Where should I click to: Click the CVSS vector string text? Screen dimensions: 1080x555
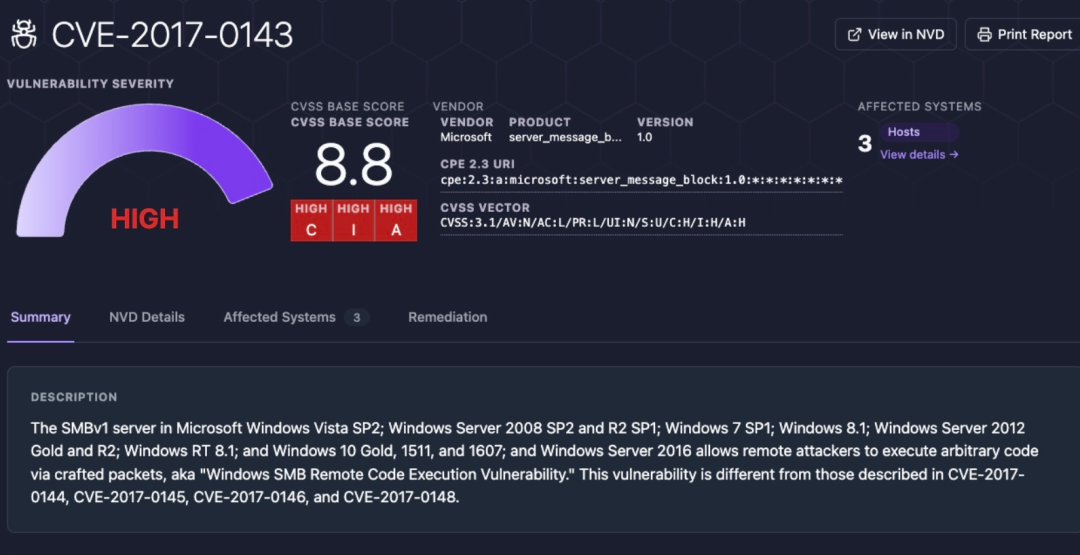tap(593, 222)
